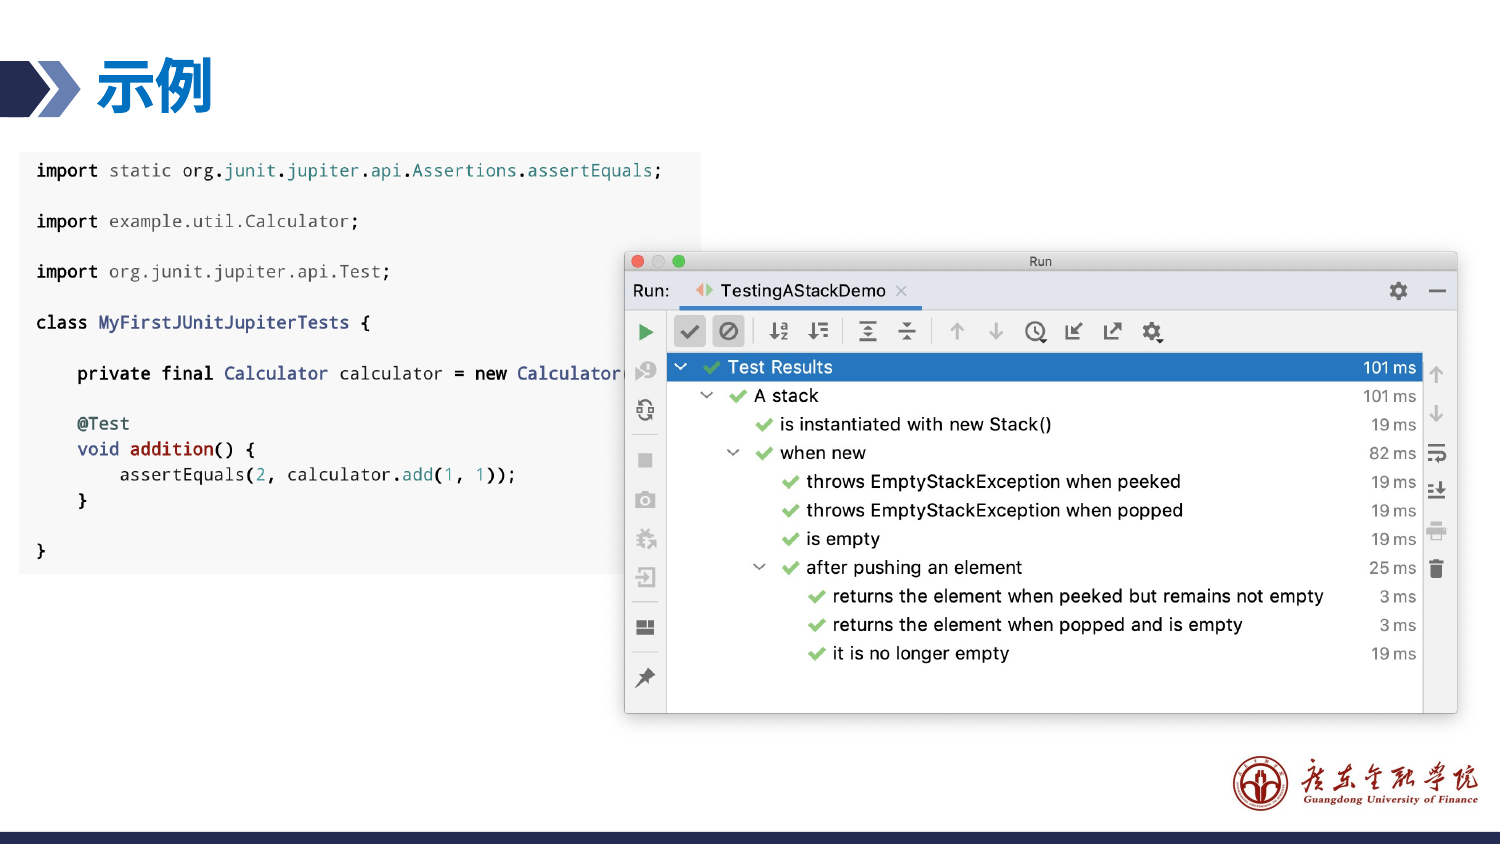Collapse "after pushing an element" chevron
The image size is (1500, 844).
tap(759, 567)
